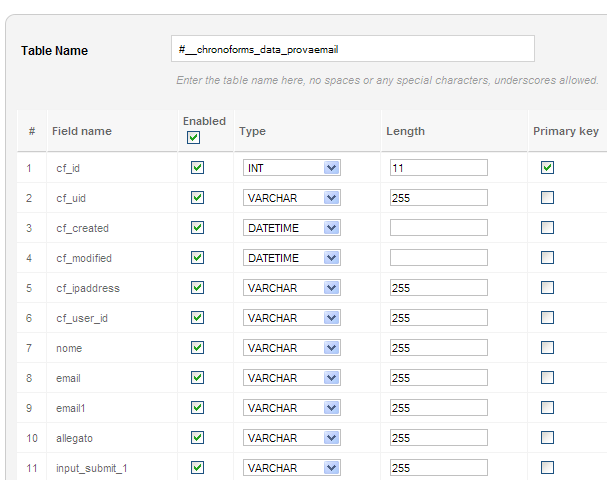Screen dimensions: 607x480
Task: Expand the Type dropdown for nome
Action: (291, 348)
